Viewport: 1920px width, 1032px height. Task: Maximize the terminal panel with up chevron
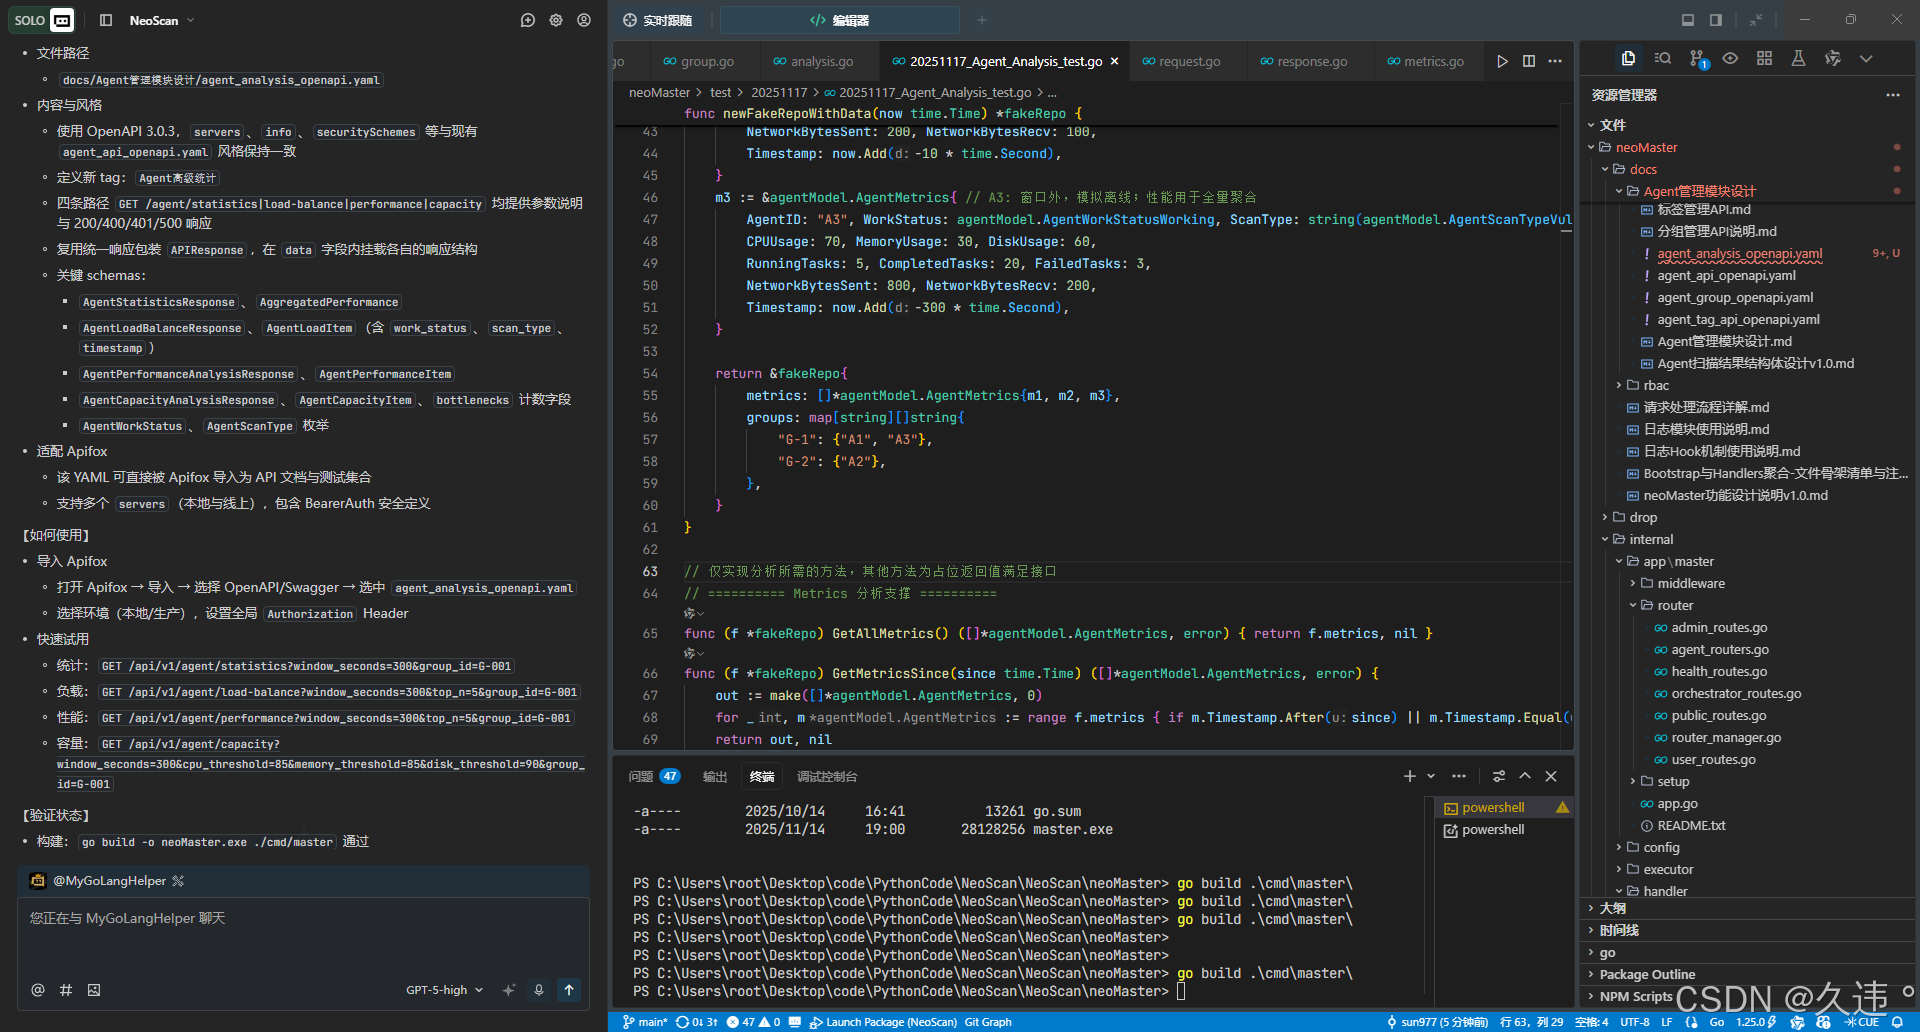(1525, 776)
